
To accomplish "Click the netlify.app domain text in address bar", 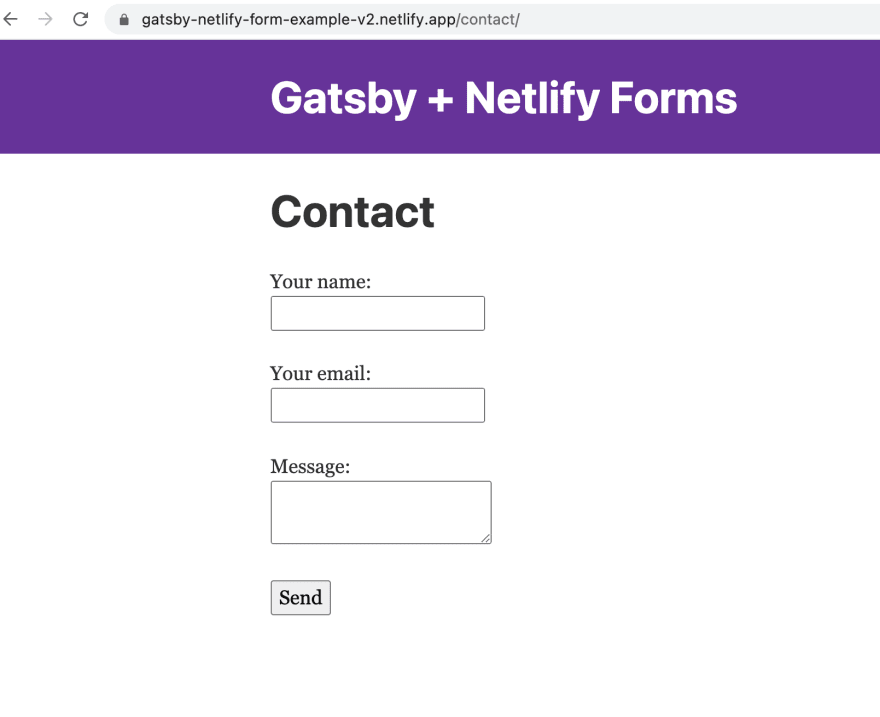I will pos(418,20).
